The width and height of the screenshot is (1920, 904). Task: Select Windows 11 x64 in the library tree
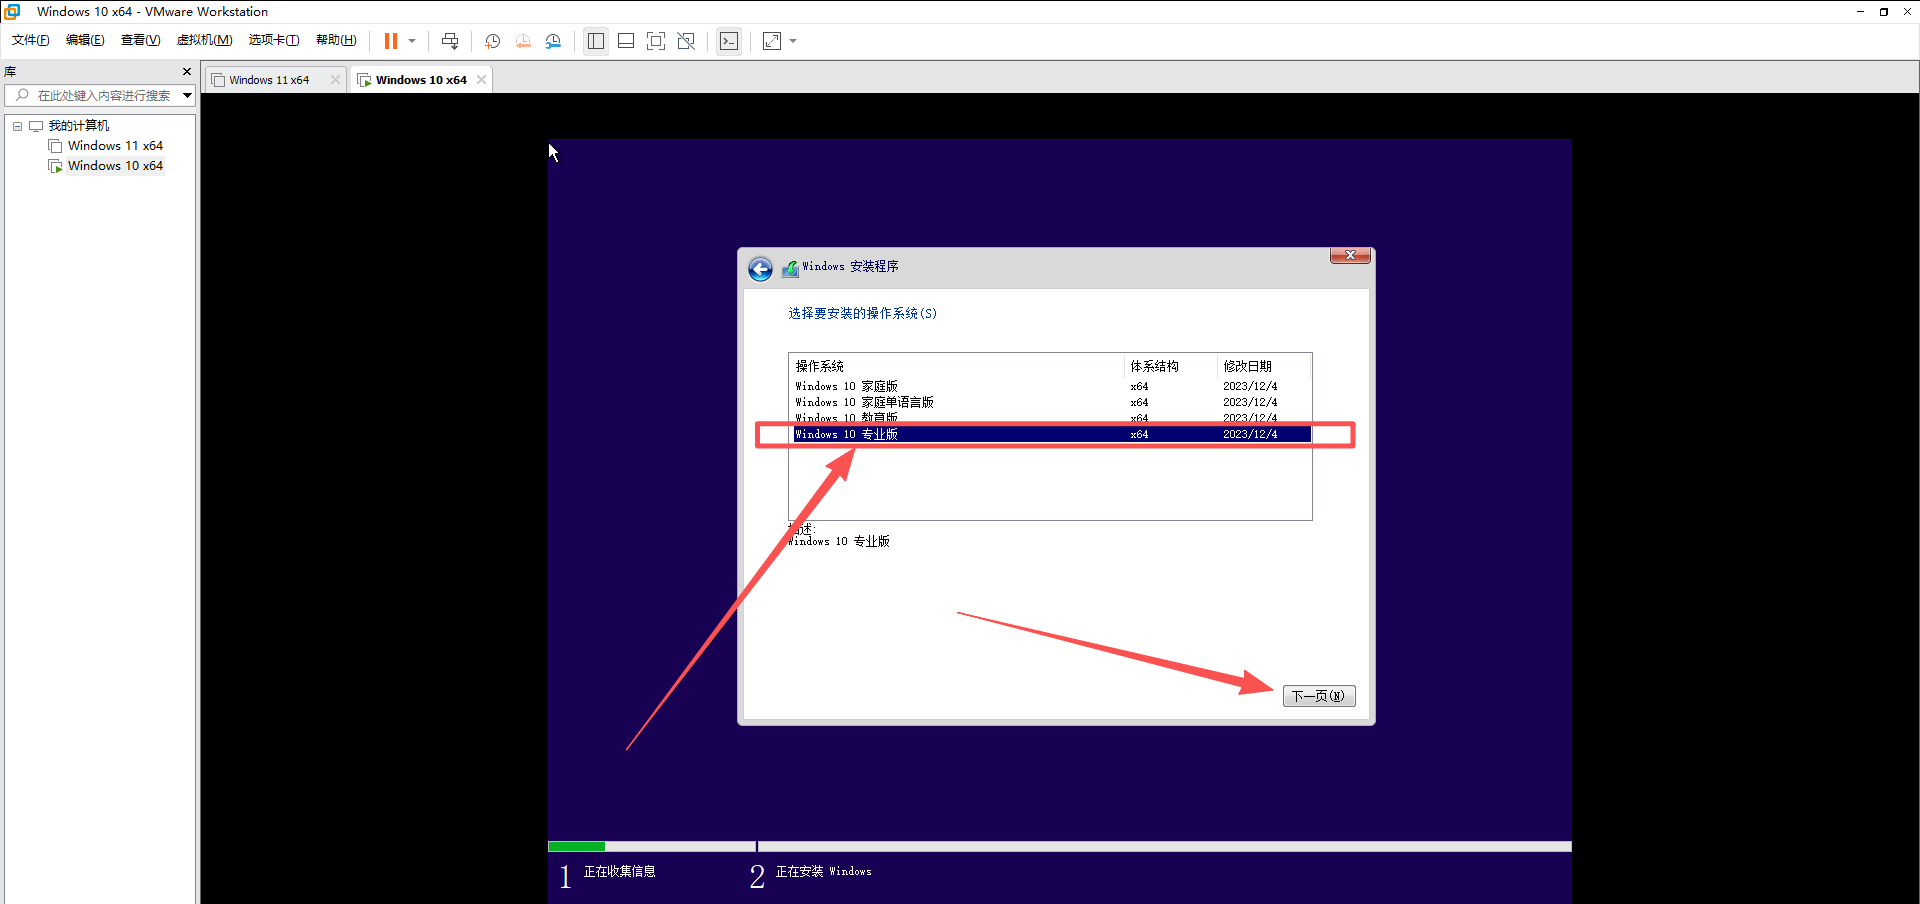[x=115, y=146]
